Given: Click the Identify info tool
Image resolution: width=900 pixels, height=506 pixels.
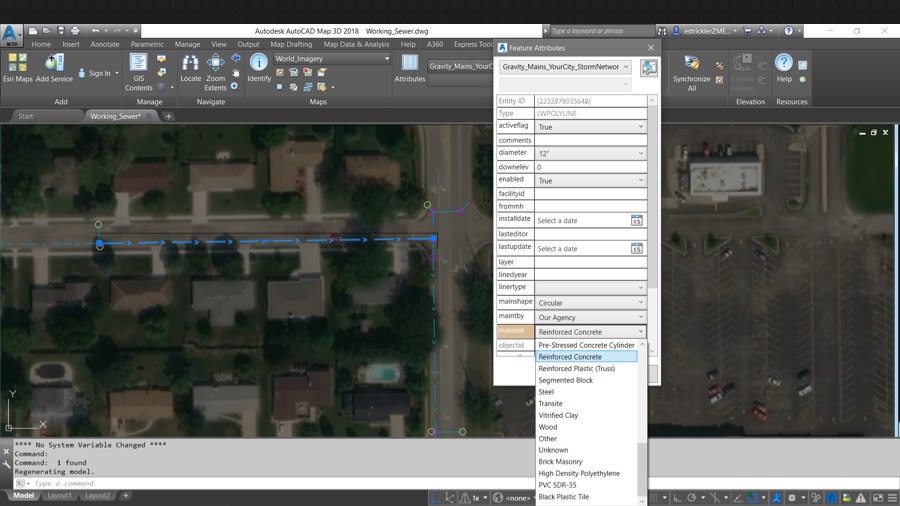Looking at the screenshot, I should (259, 68).
